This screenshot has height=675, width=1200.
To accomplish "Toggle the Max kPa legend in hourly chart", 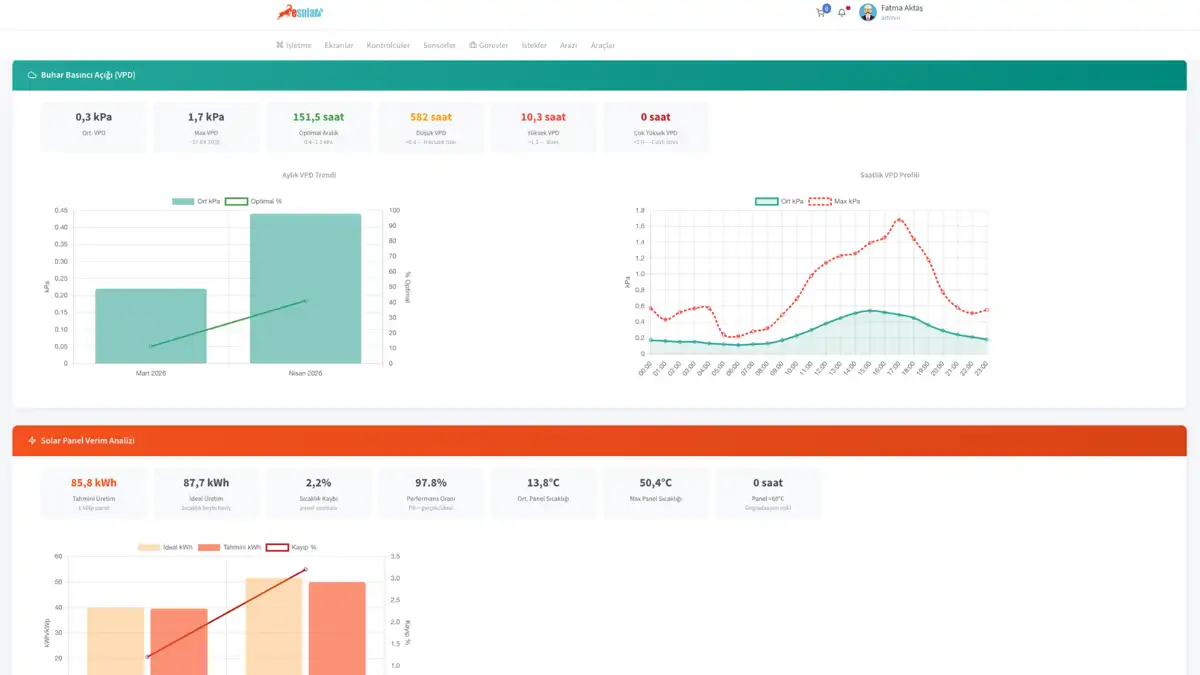I will tap(834, 201).
